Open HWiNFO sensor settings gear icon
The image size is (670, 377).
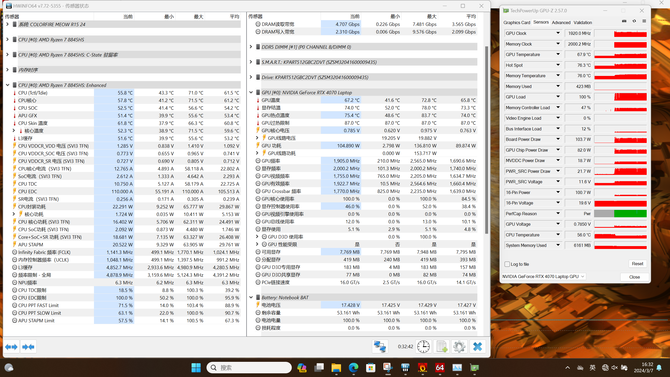pyautogui.click(x=459, y=347)
